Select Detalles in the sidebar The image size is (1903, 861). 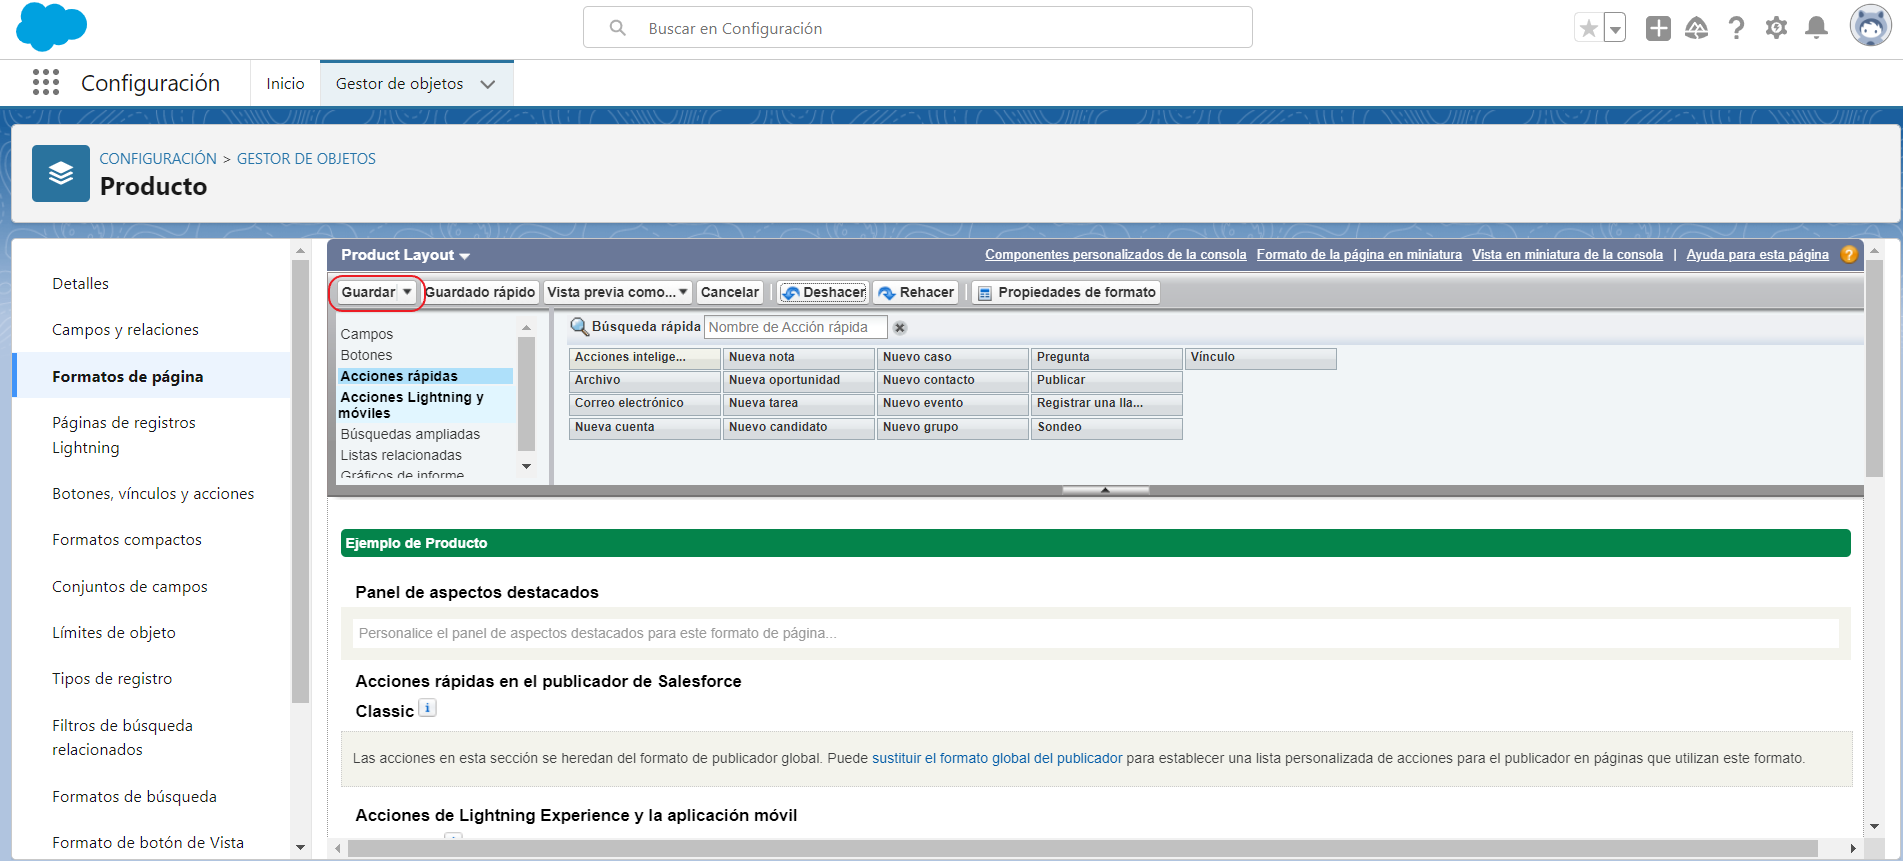(x=81, y=284)
